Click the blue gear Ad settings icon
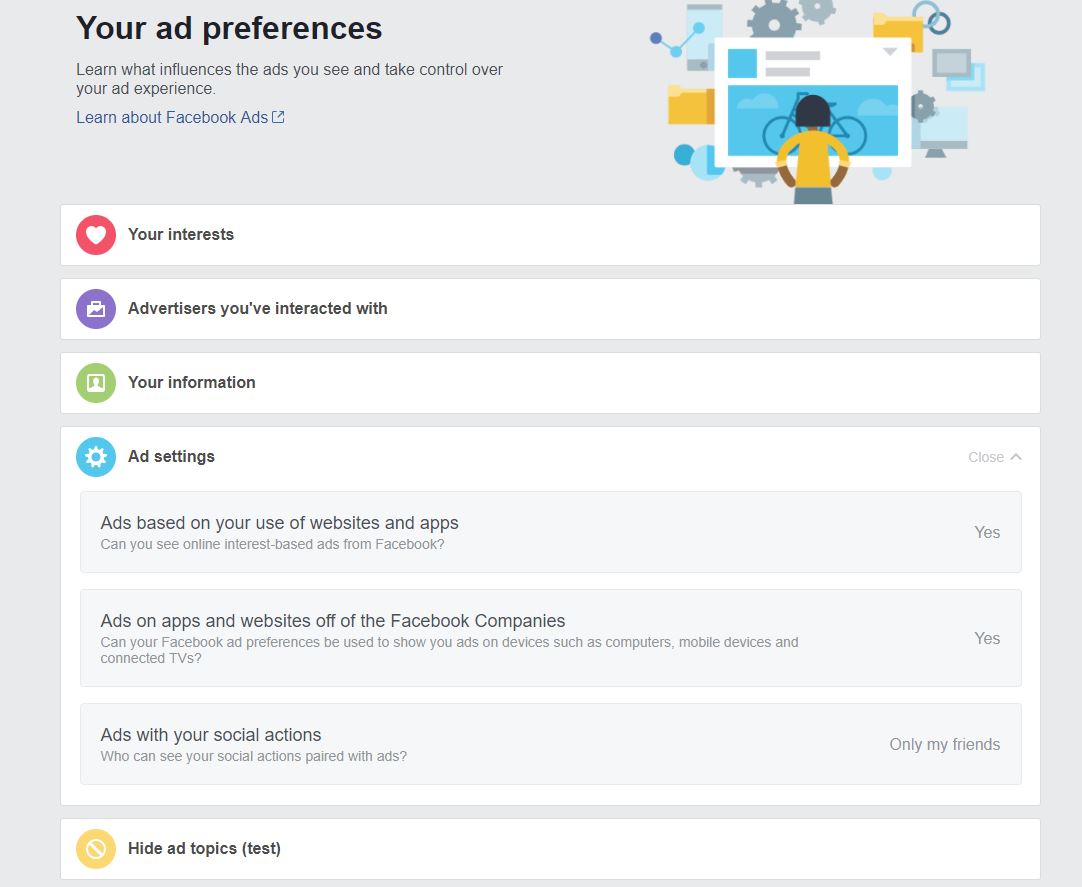Viewport: 1082px width, 887px height. [x=96, y=457]
